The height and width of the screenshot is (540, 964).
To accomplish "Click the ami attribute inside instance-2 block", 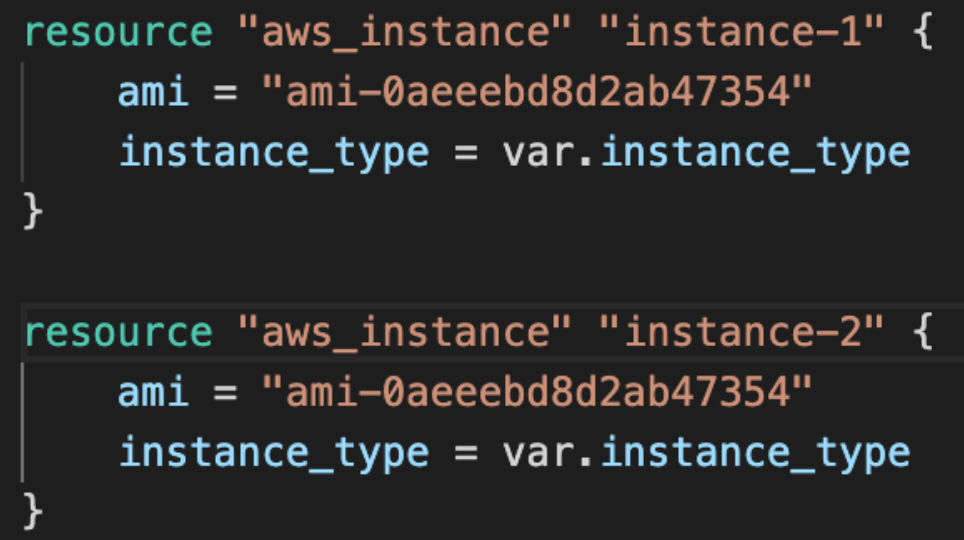I will [153, 392].
